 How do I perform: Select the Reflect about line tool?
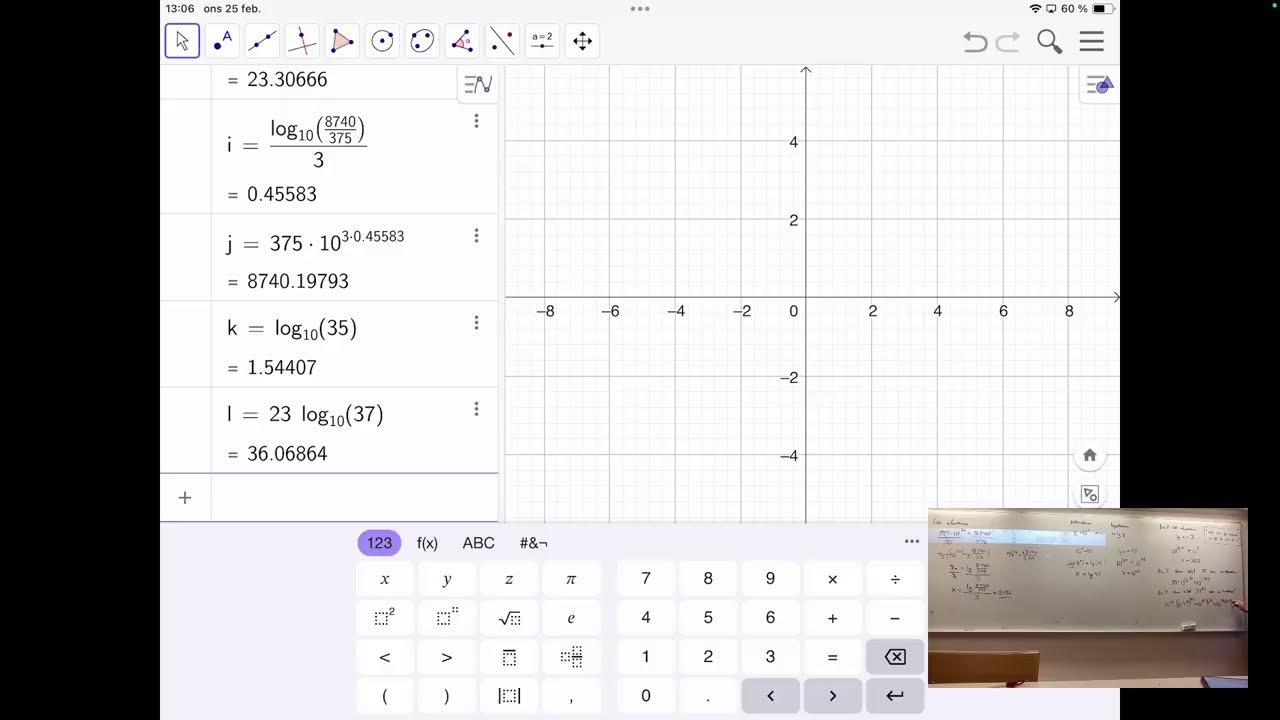pyautogui.click(x=502, y=41)
